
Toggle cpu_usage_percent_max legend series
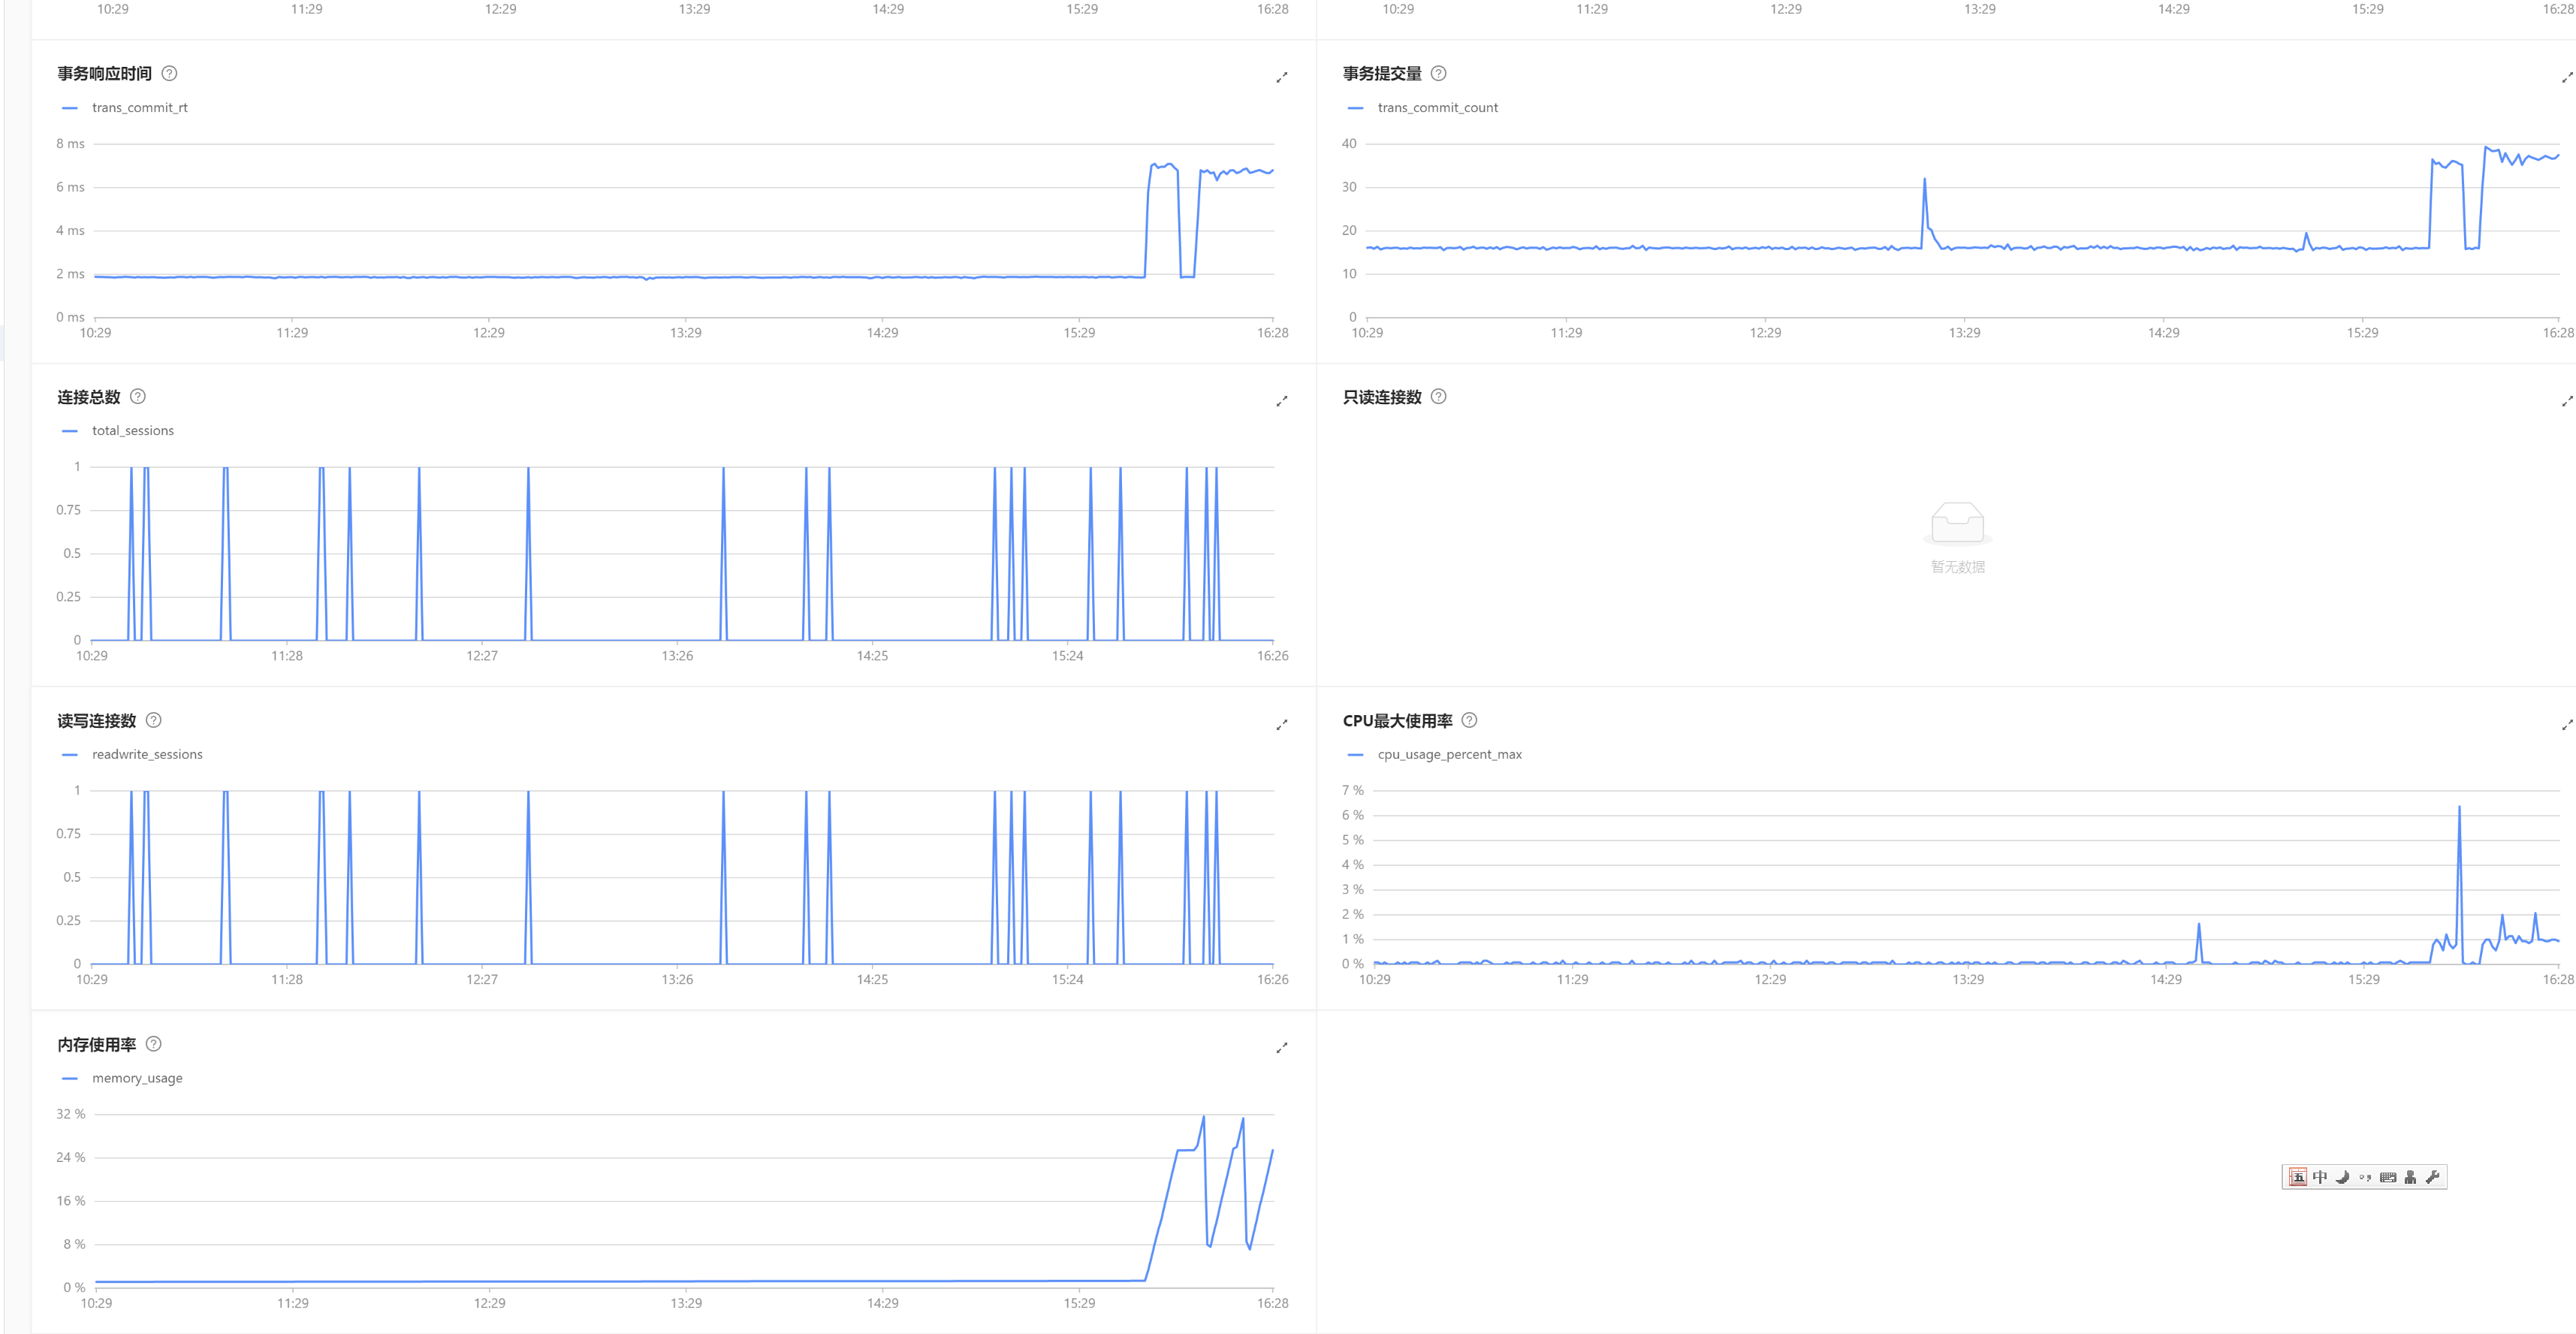coord(1449,754)
